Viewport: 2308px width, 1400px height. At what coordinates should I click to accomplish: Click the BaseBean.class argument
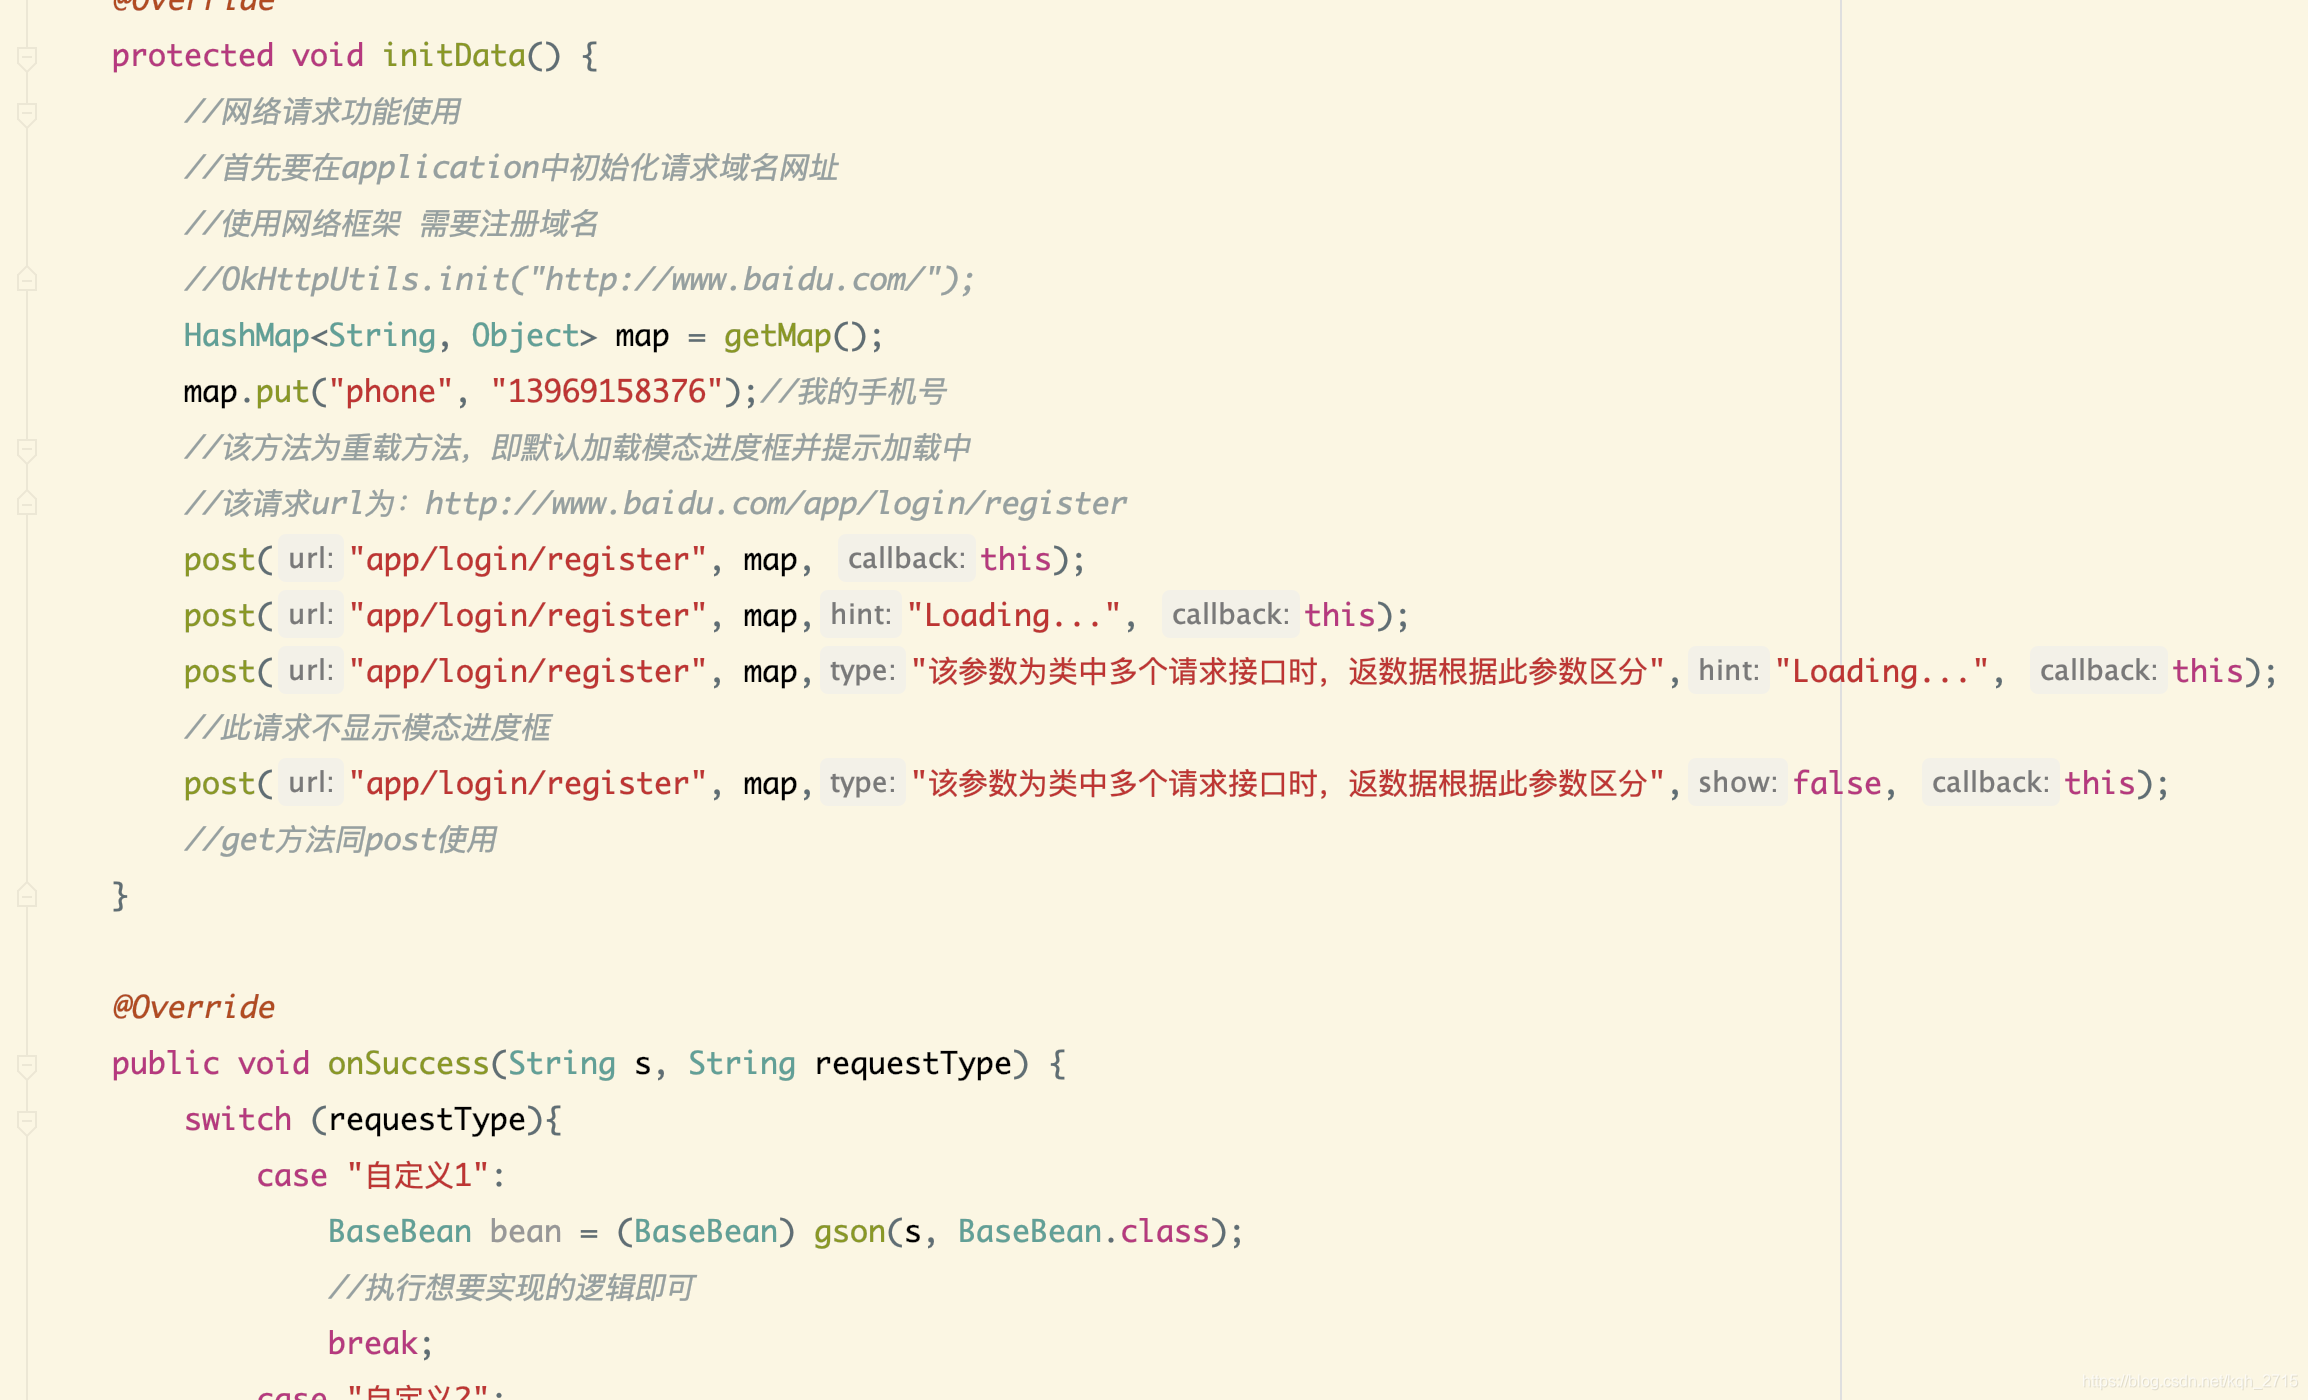[x=1083, y=1231]
